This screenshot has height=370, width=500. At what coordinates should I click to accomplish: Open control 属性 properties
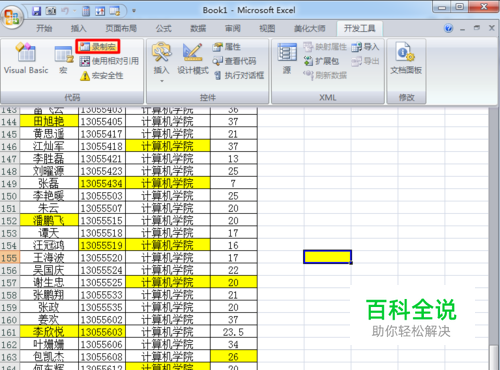[x=227, y=47]
